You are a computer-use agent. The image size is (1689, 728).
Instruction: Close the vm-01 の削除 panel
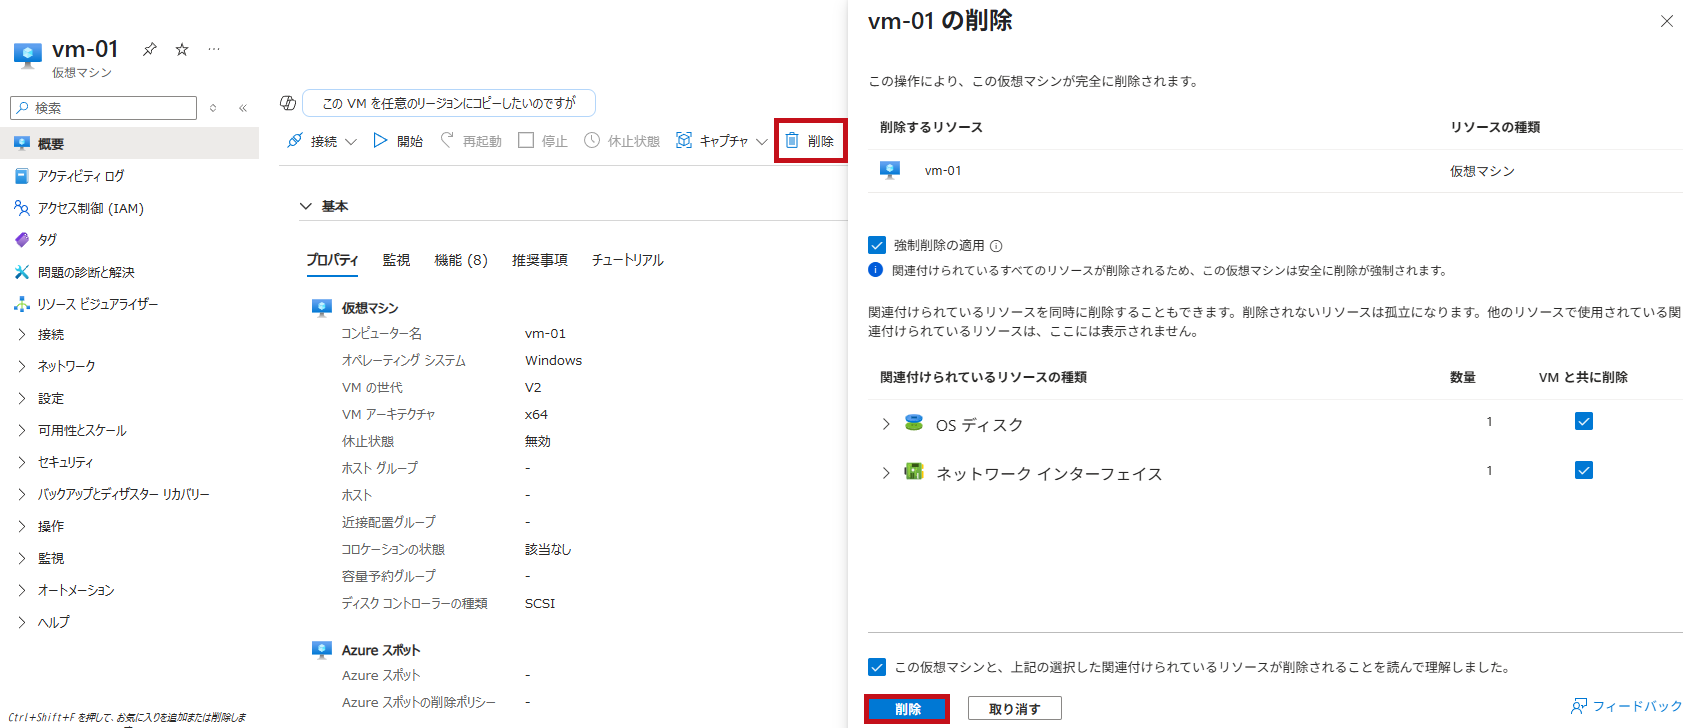[x=1667, y=21]
